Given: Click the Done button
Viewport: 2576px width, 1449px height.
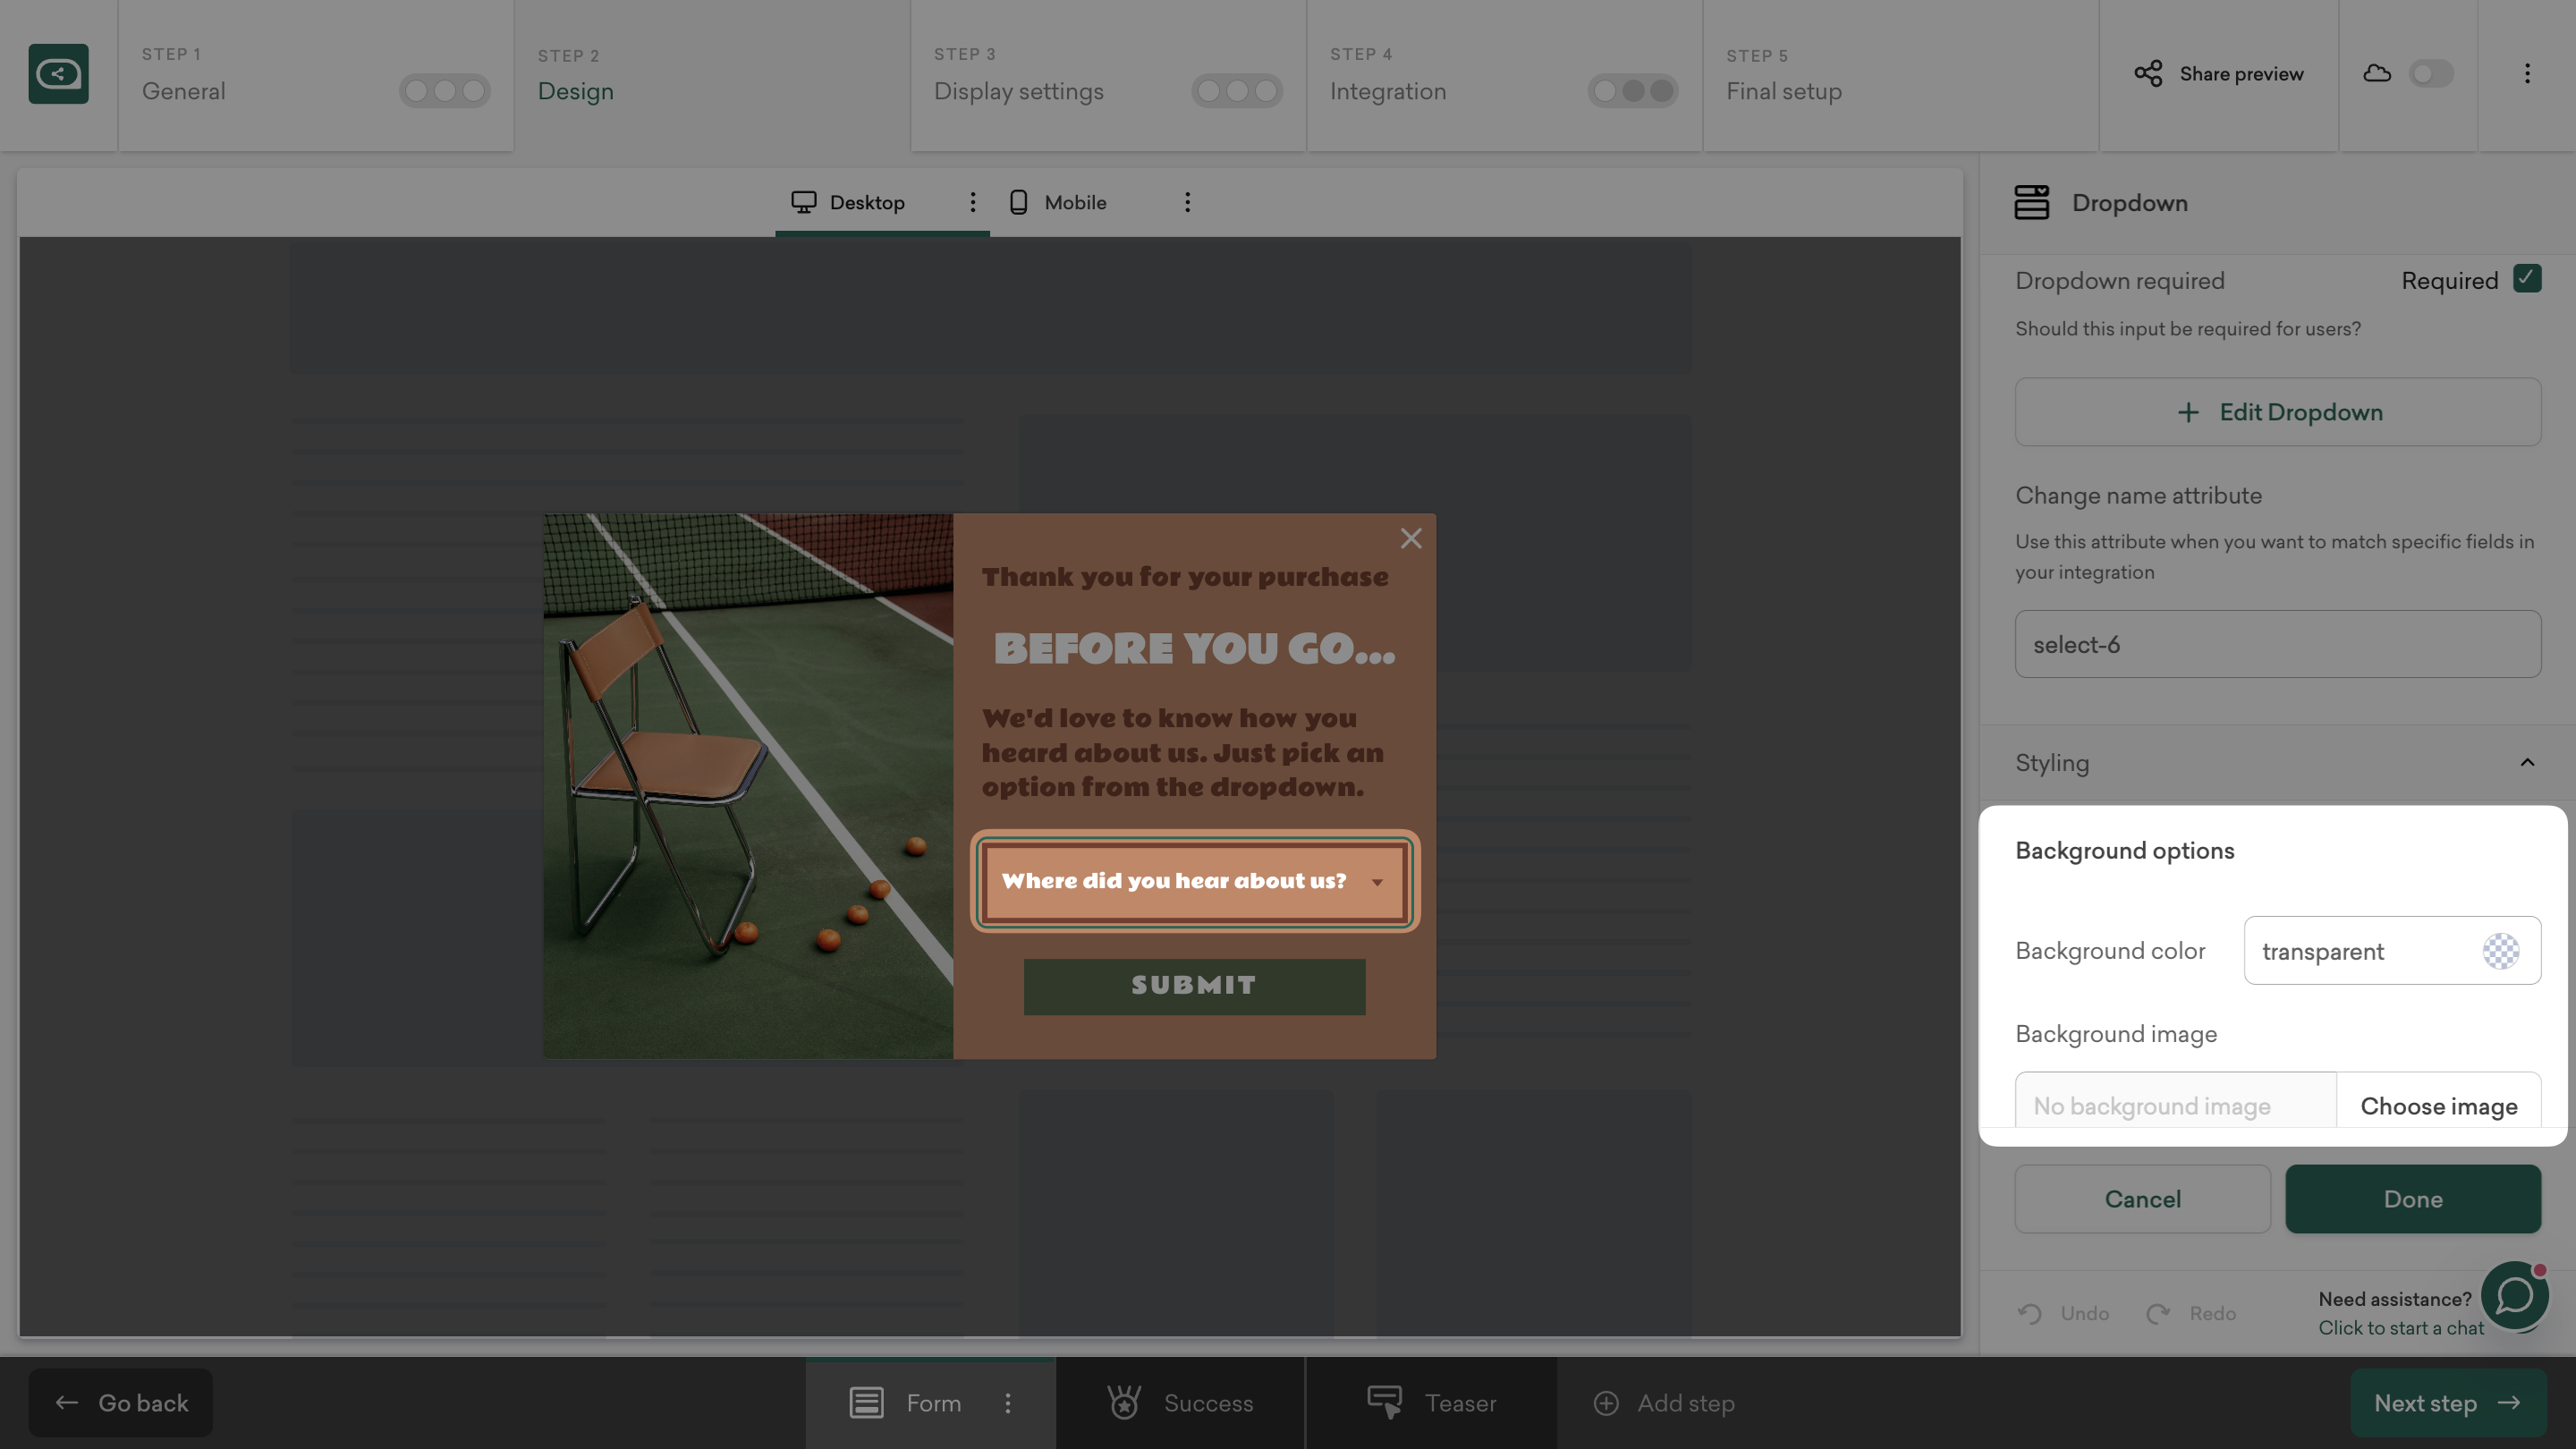Looking at the screenshot, I should tap(2412, 1199).
